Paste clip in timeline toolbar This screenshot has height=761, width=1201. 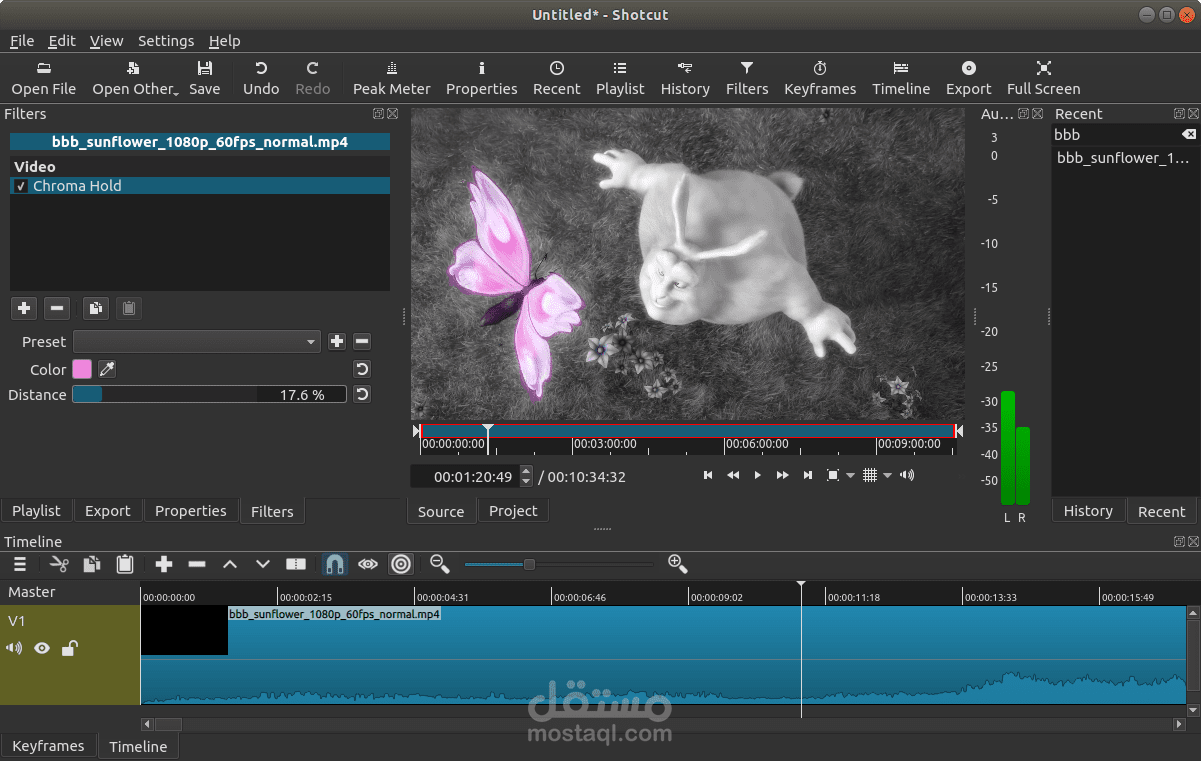pyautogui.click(x=125, y=564)
